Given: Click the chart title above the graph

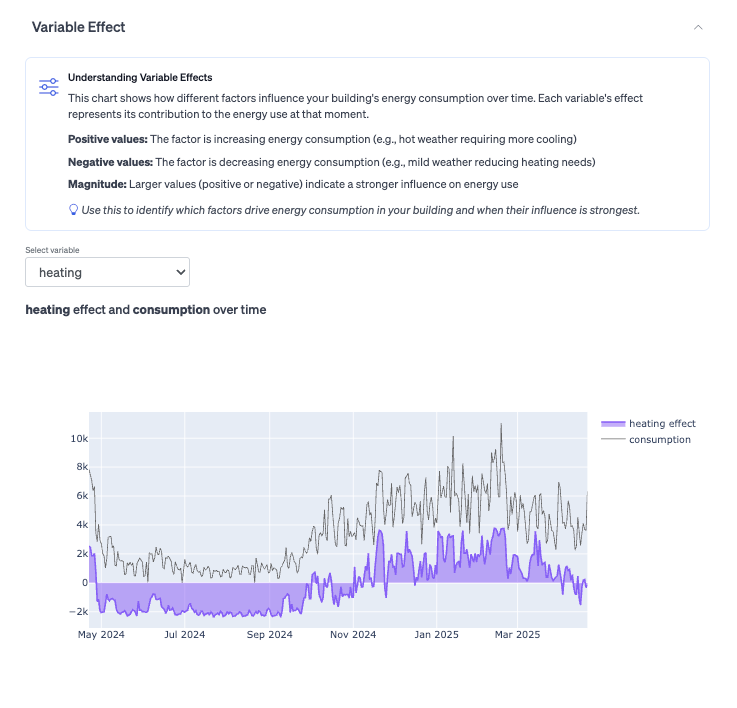Looking at the screenshot, I should (x=146, y=310).
